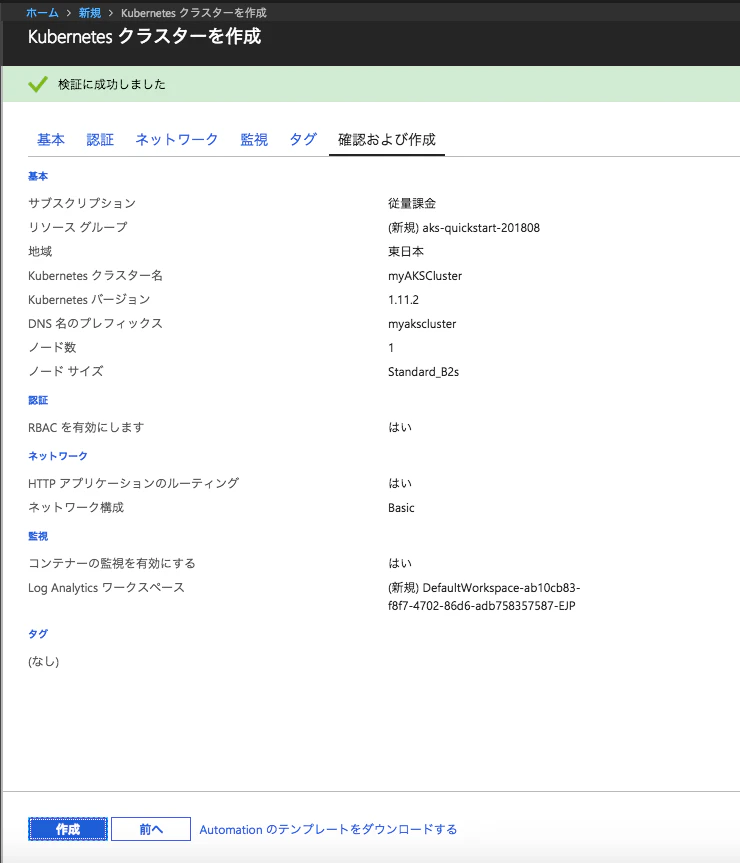
Task: Click the green validation success checkmark icon
Action: point(38,84)
